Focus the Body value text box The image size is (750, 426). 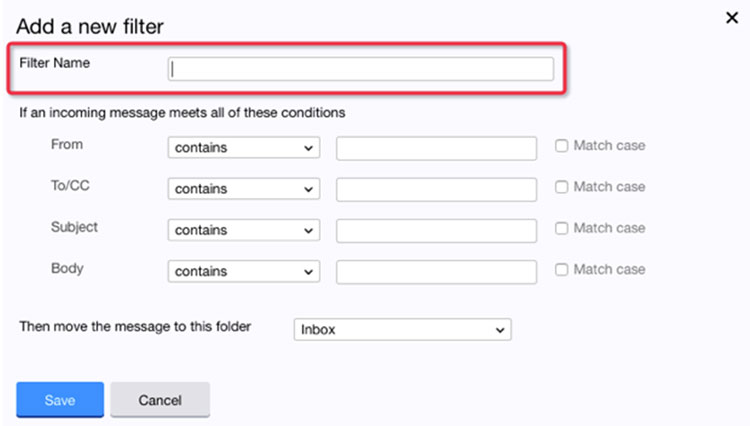point(436,272)
